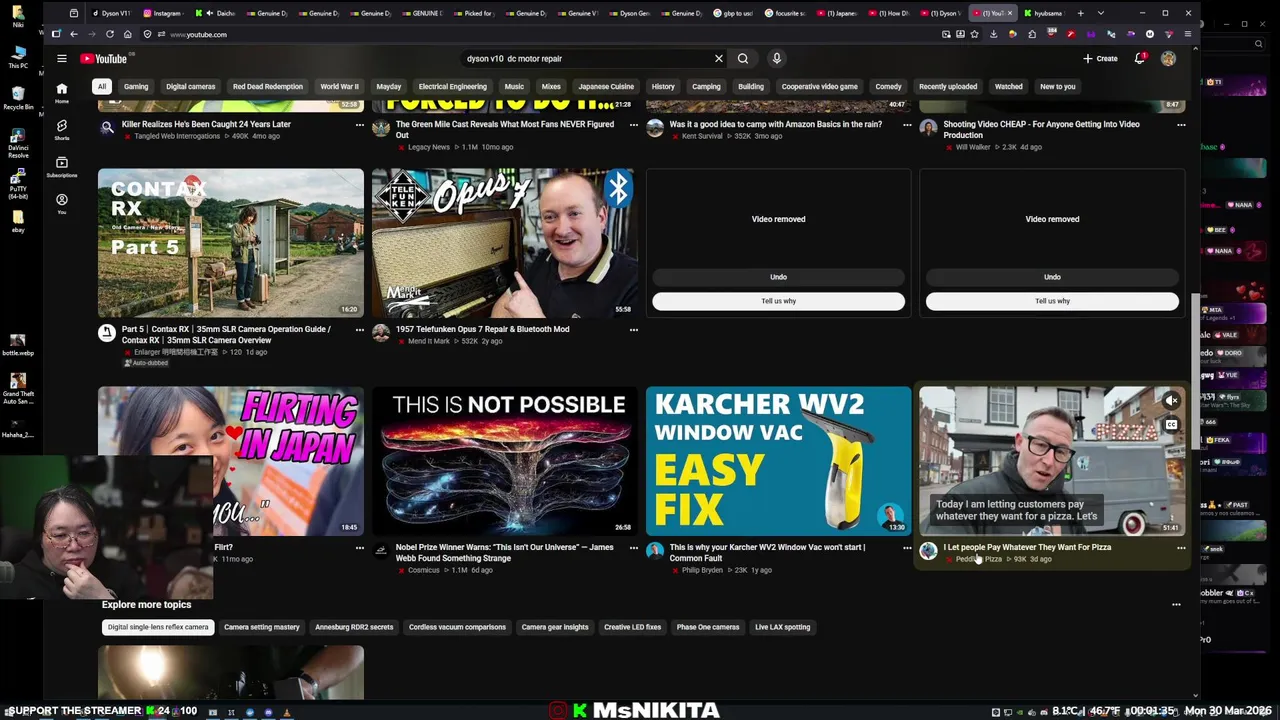The image size is (1280, 720).
Task: Open the YouTube hamburger guide menu
Action: pos(61,59)
